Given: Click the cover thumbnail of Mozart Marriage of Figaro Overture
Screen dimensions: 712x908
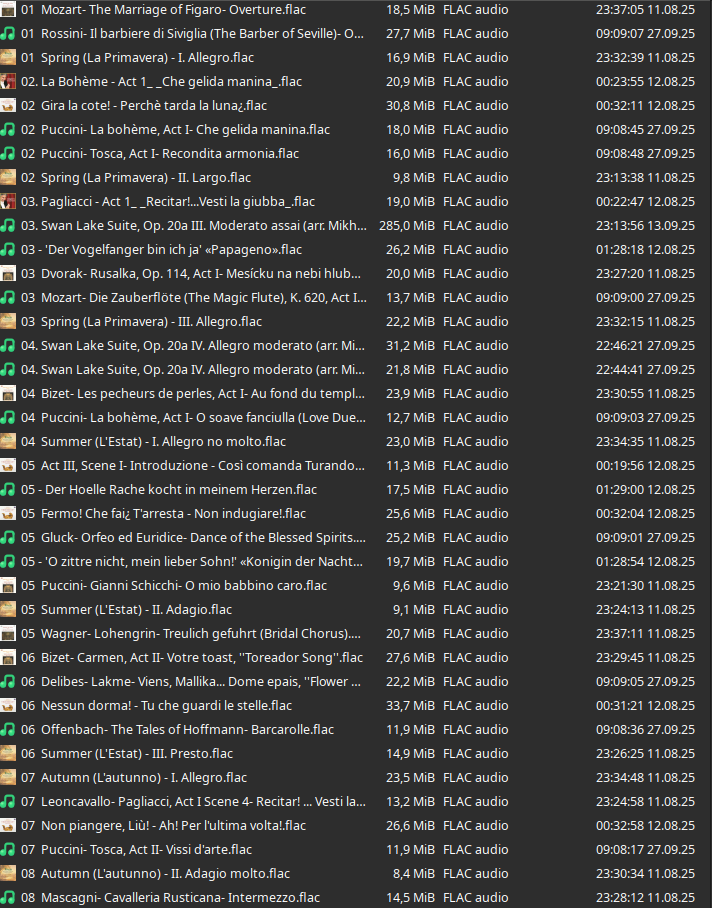Looking at the screenshot, I should (8, 9).
